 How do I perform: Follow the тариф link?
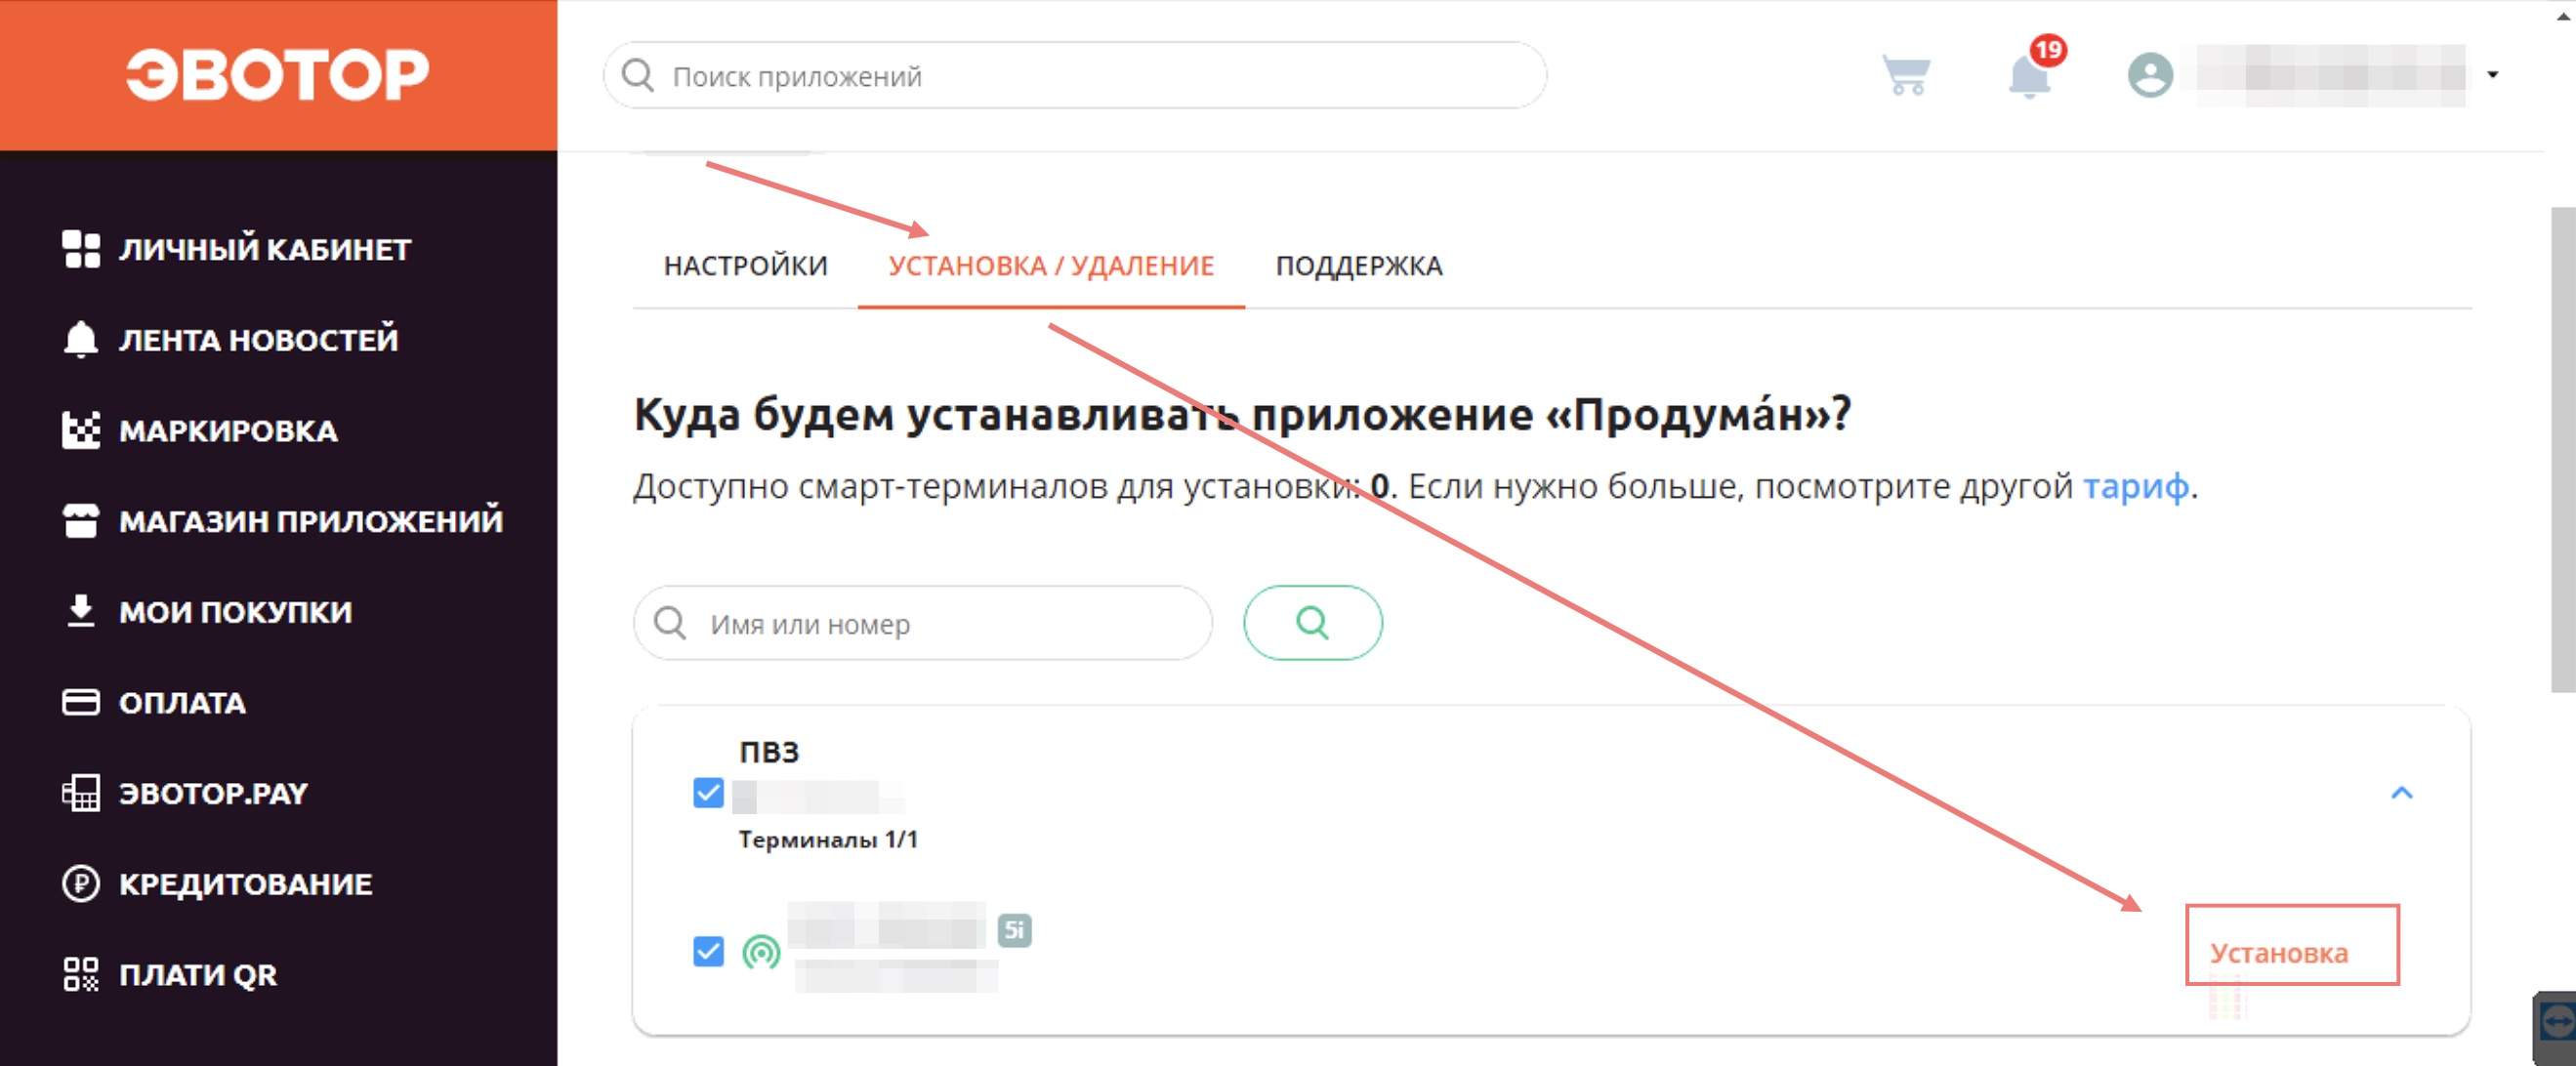point(2135,486)
